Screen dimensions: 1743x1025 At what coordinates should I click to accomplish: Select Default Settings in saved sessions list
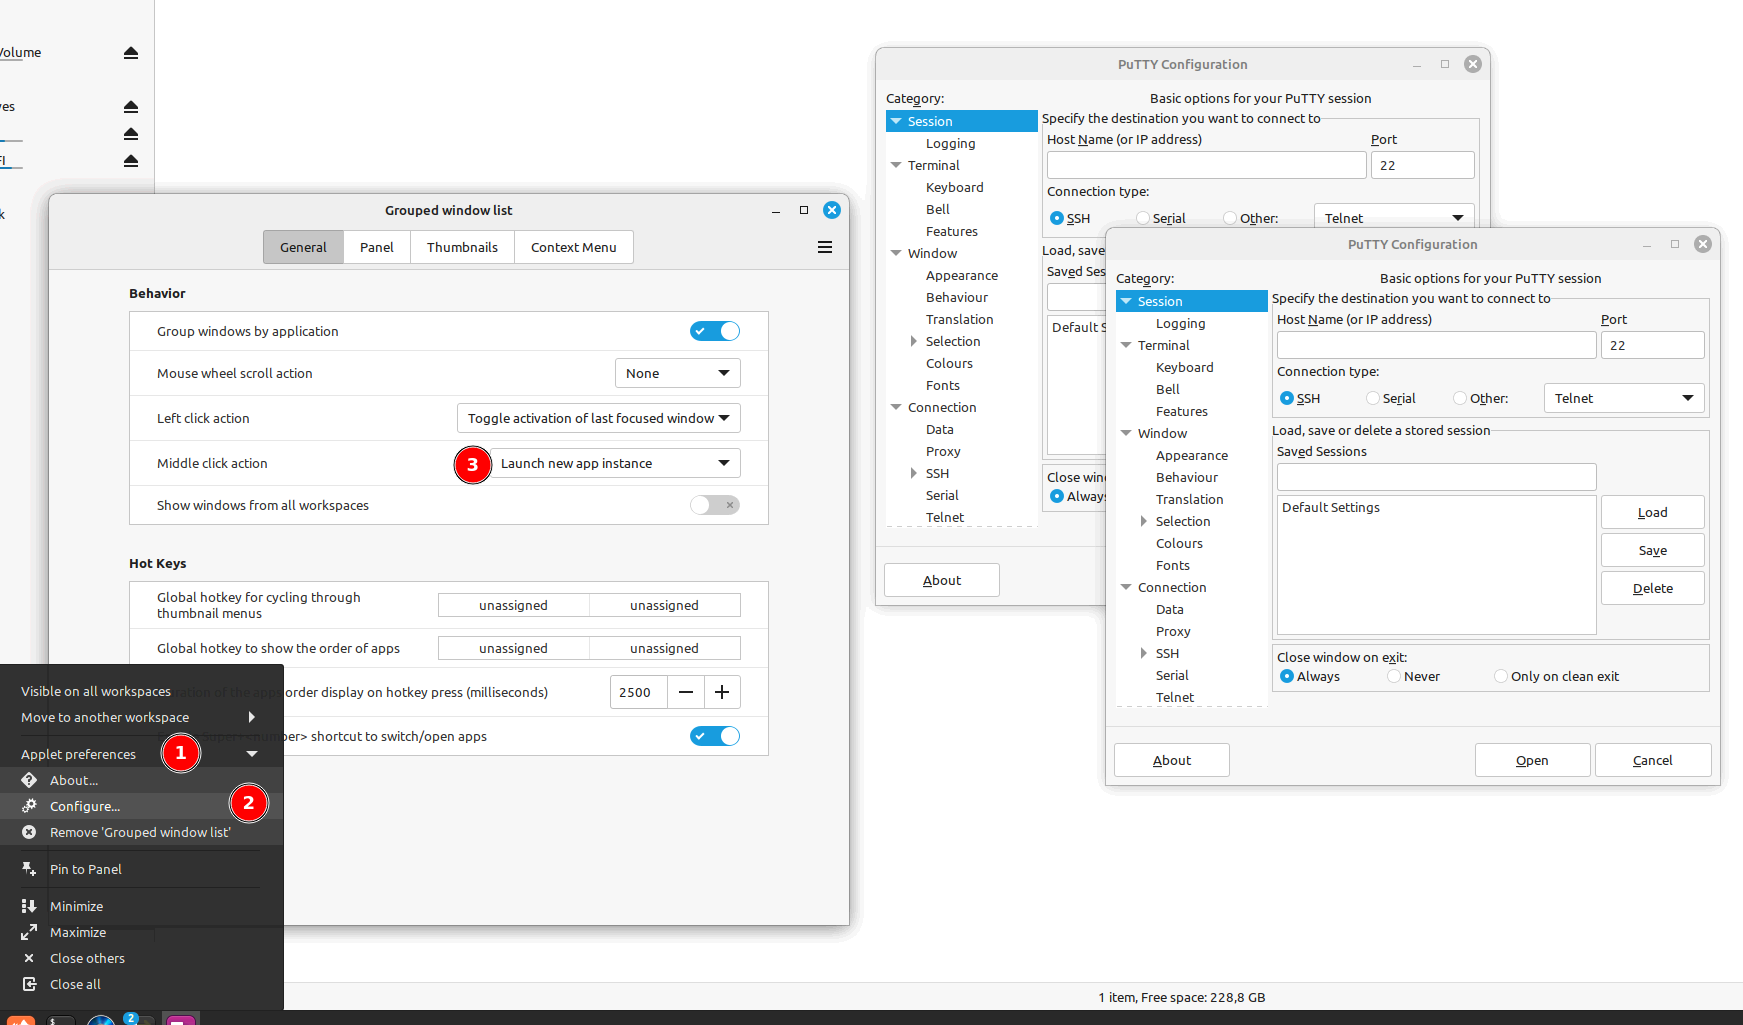coord(1331,507)
